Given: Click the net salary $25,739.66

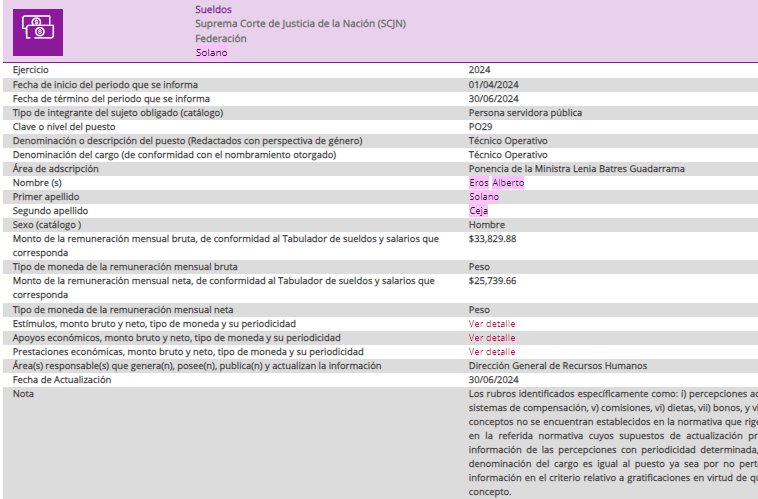Looking at the screenshot, I should click(492, 281).
